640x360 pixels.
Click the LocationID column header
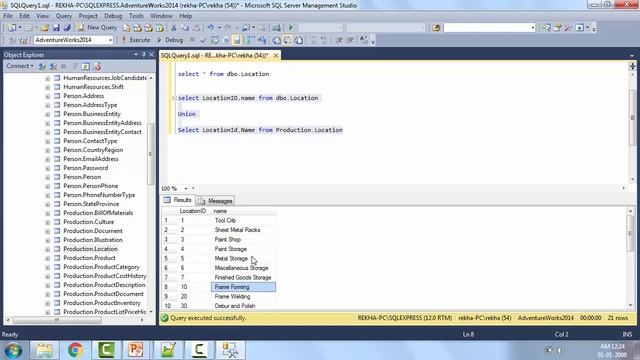(193, 211)
